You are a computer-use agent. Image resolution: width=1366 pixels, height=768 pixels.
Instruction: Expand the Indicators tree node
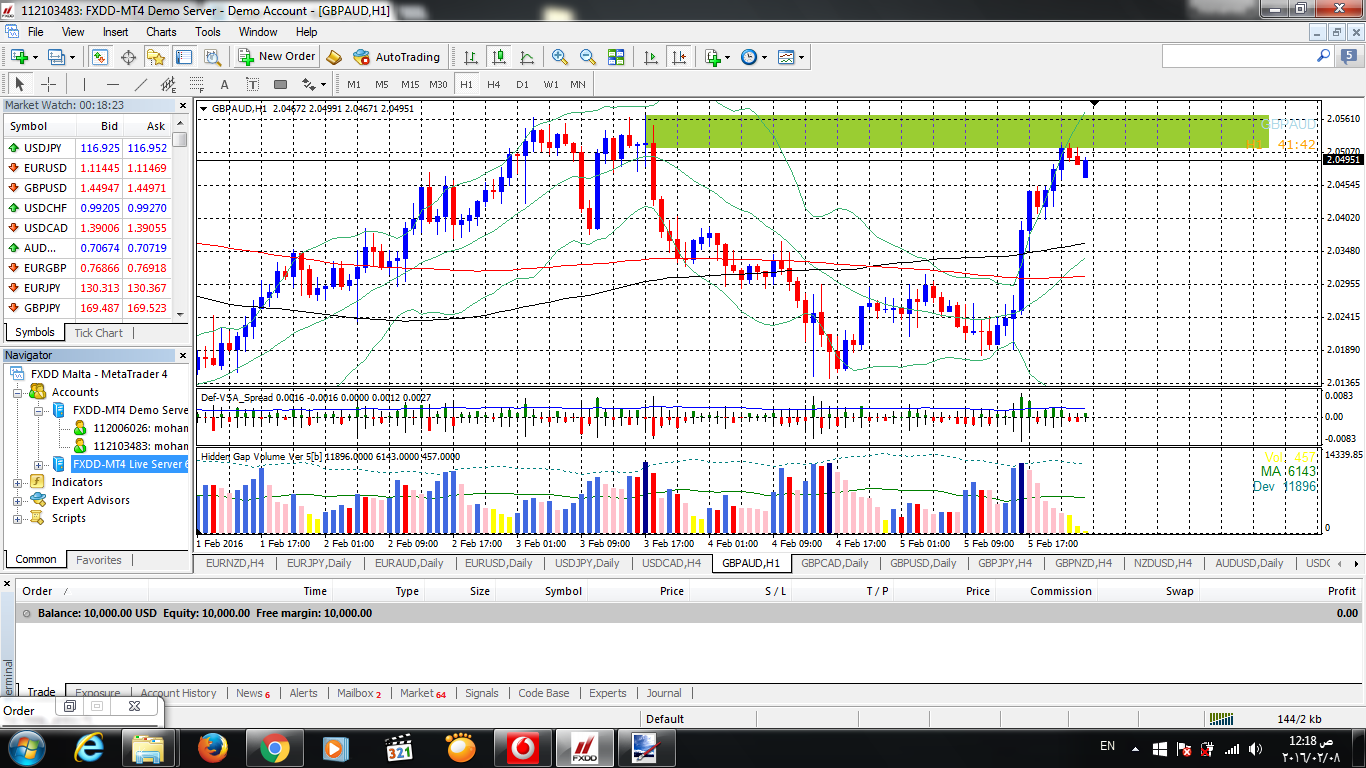coord(17,482)
